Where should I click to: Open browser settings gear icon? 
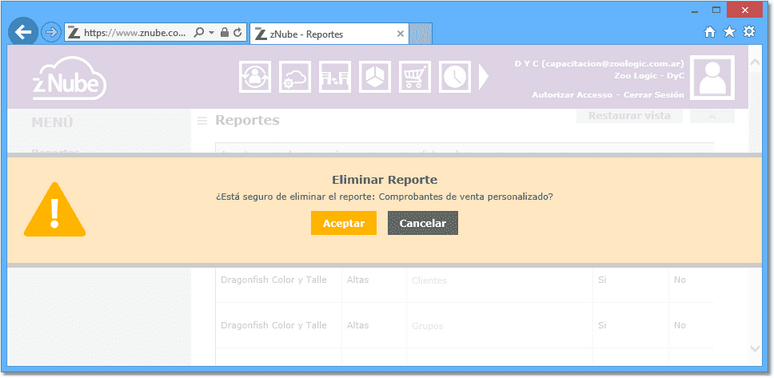pyautogui.click(x=749, y=32)
